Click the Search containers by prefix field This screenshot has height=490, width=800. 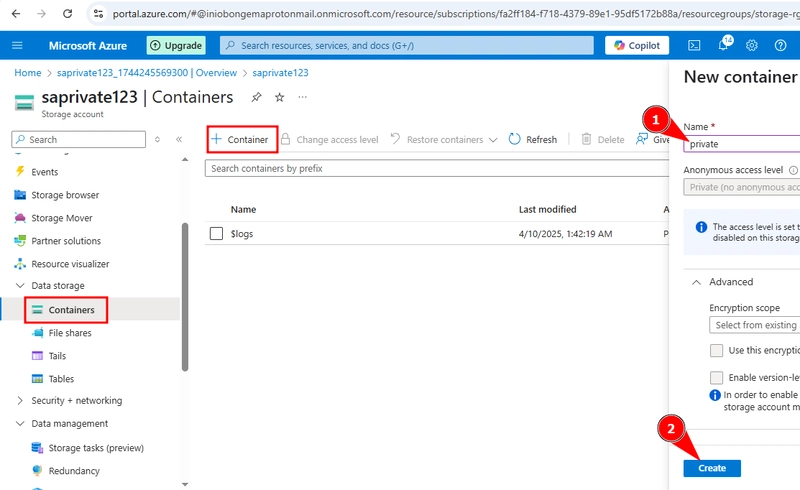tap(437, 168)
